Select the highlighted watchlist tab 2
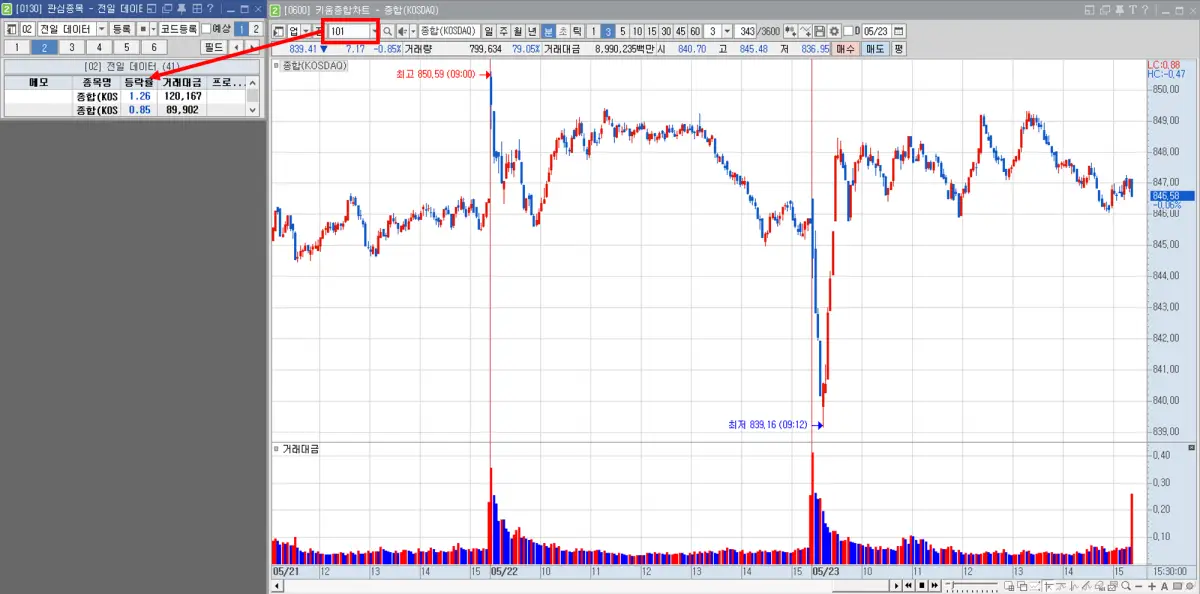Image resolution: width=1200 pixels, height=594 pixels. tap(44, 47)
